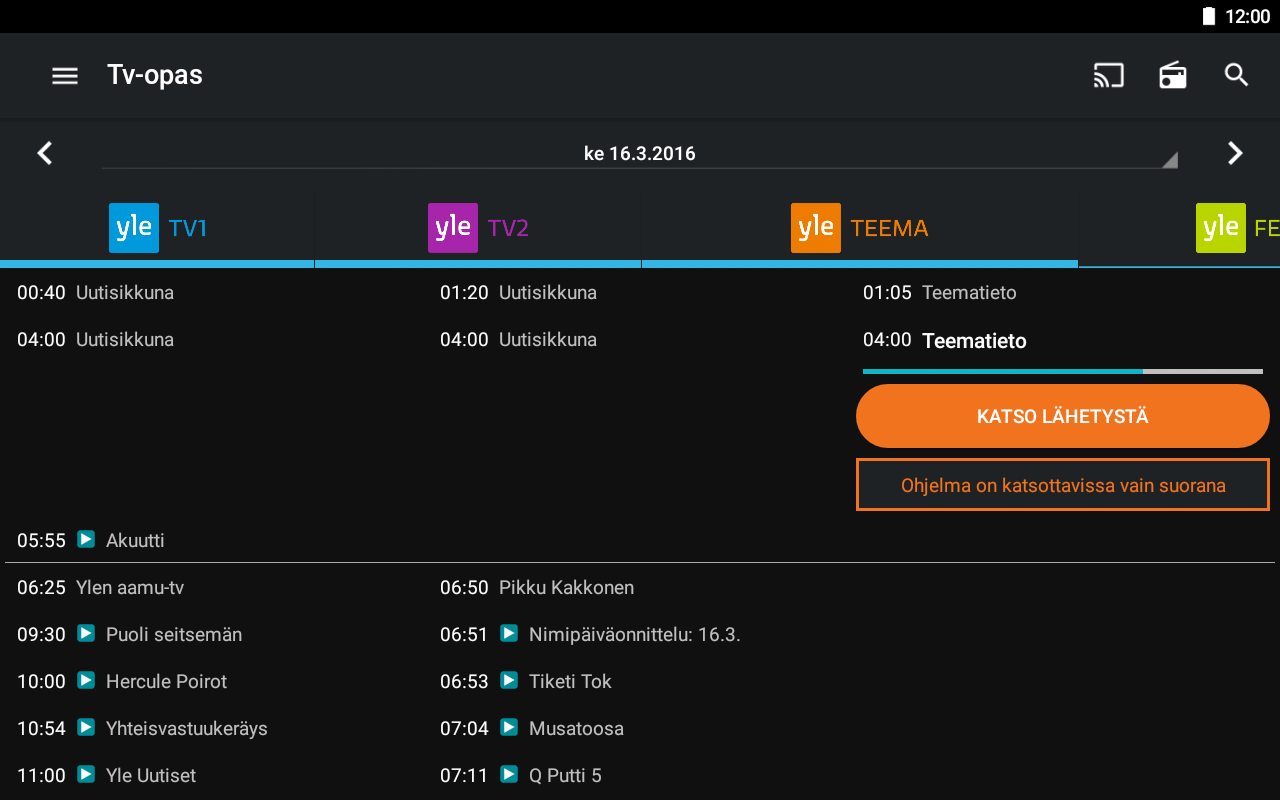This screenshot has width=1280, height=800.
Task: Open the hamburger navigation menu
Action: (x=65, y=76)
